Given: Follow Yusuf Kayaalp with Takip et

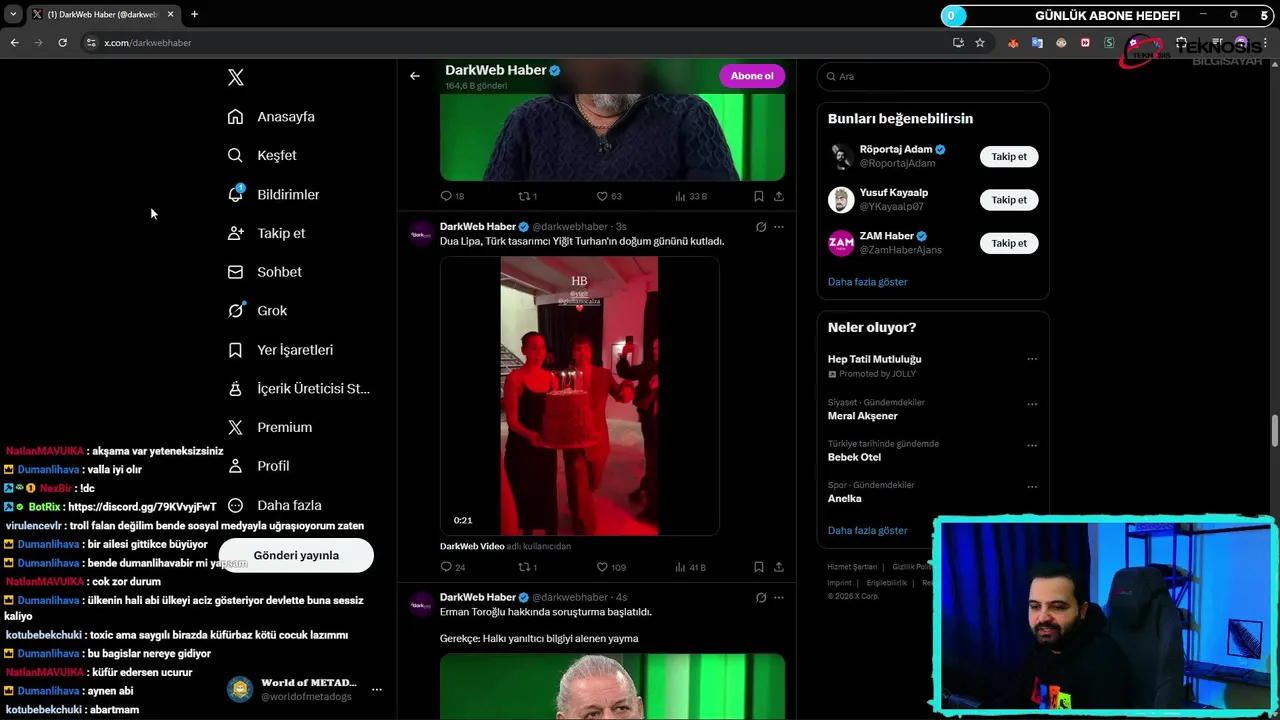Looking at the screenshot, I should click(x=1009, y=200).
